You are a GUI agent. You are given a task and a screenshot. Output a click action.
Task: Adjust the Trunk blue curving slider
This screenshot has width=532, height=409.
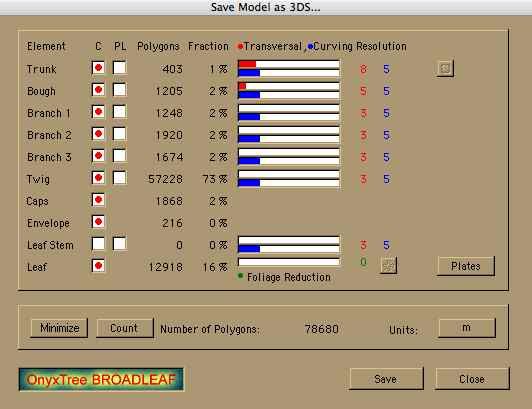click(289, 73)
